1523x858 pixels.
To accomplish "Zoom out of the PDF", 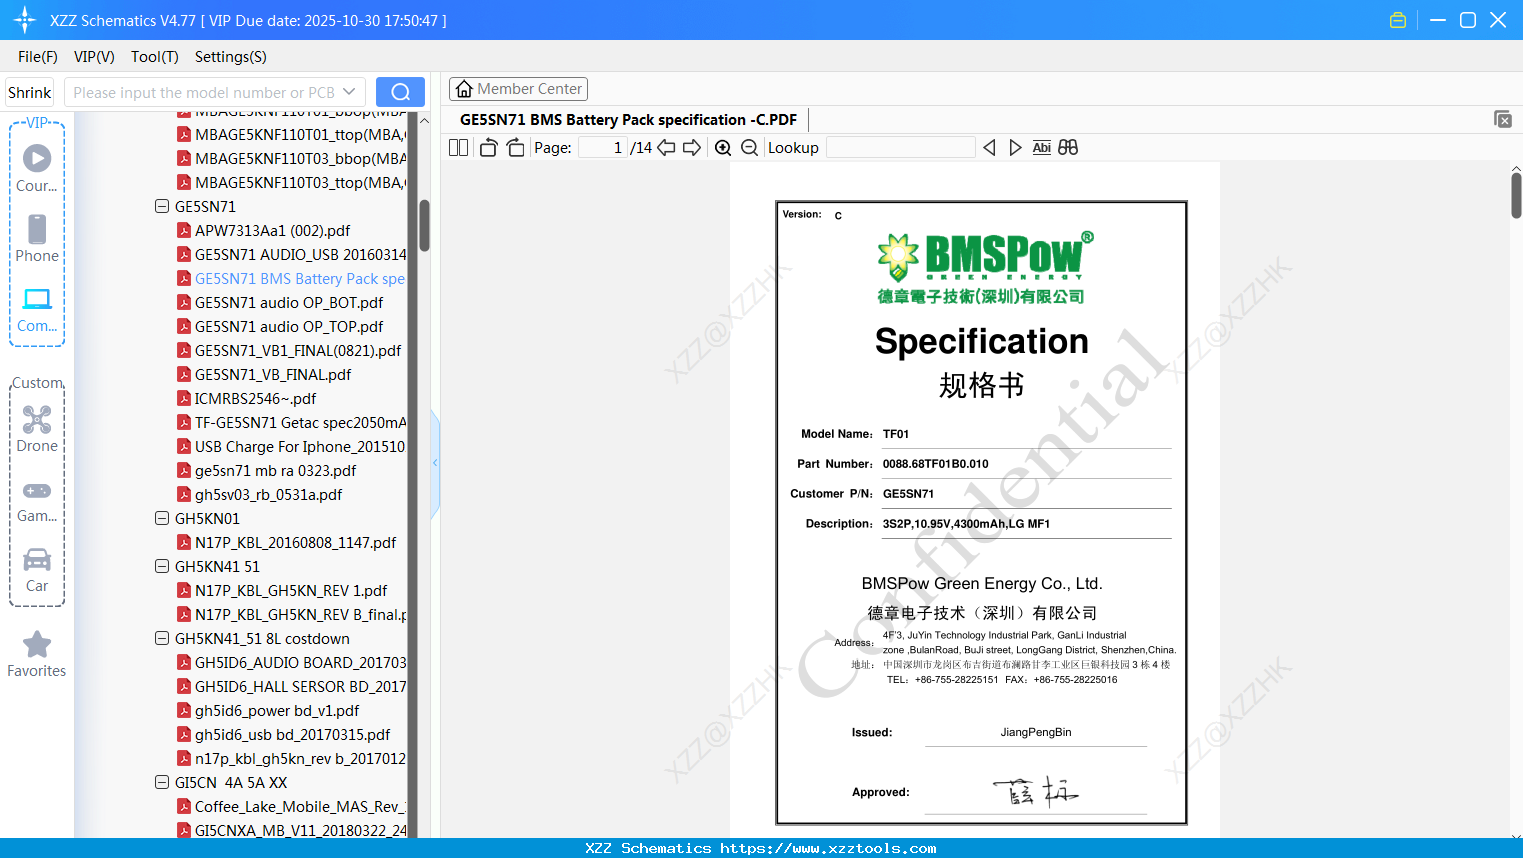I will pos(750,148).
